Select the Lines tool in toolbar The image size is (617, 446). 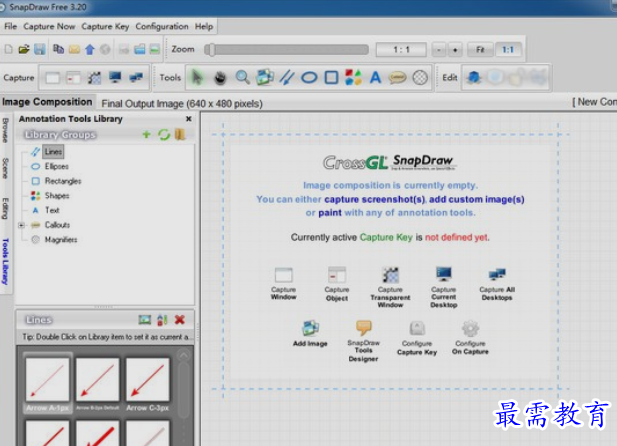pos(287,77)
